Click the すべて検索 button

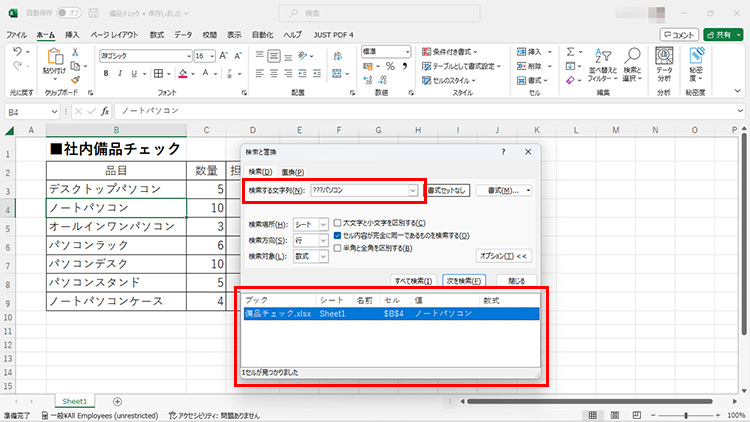412,281
